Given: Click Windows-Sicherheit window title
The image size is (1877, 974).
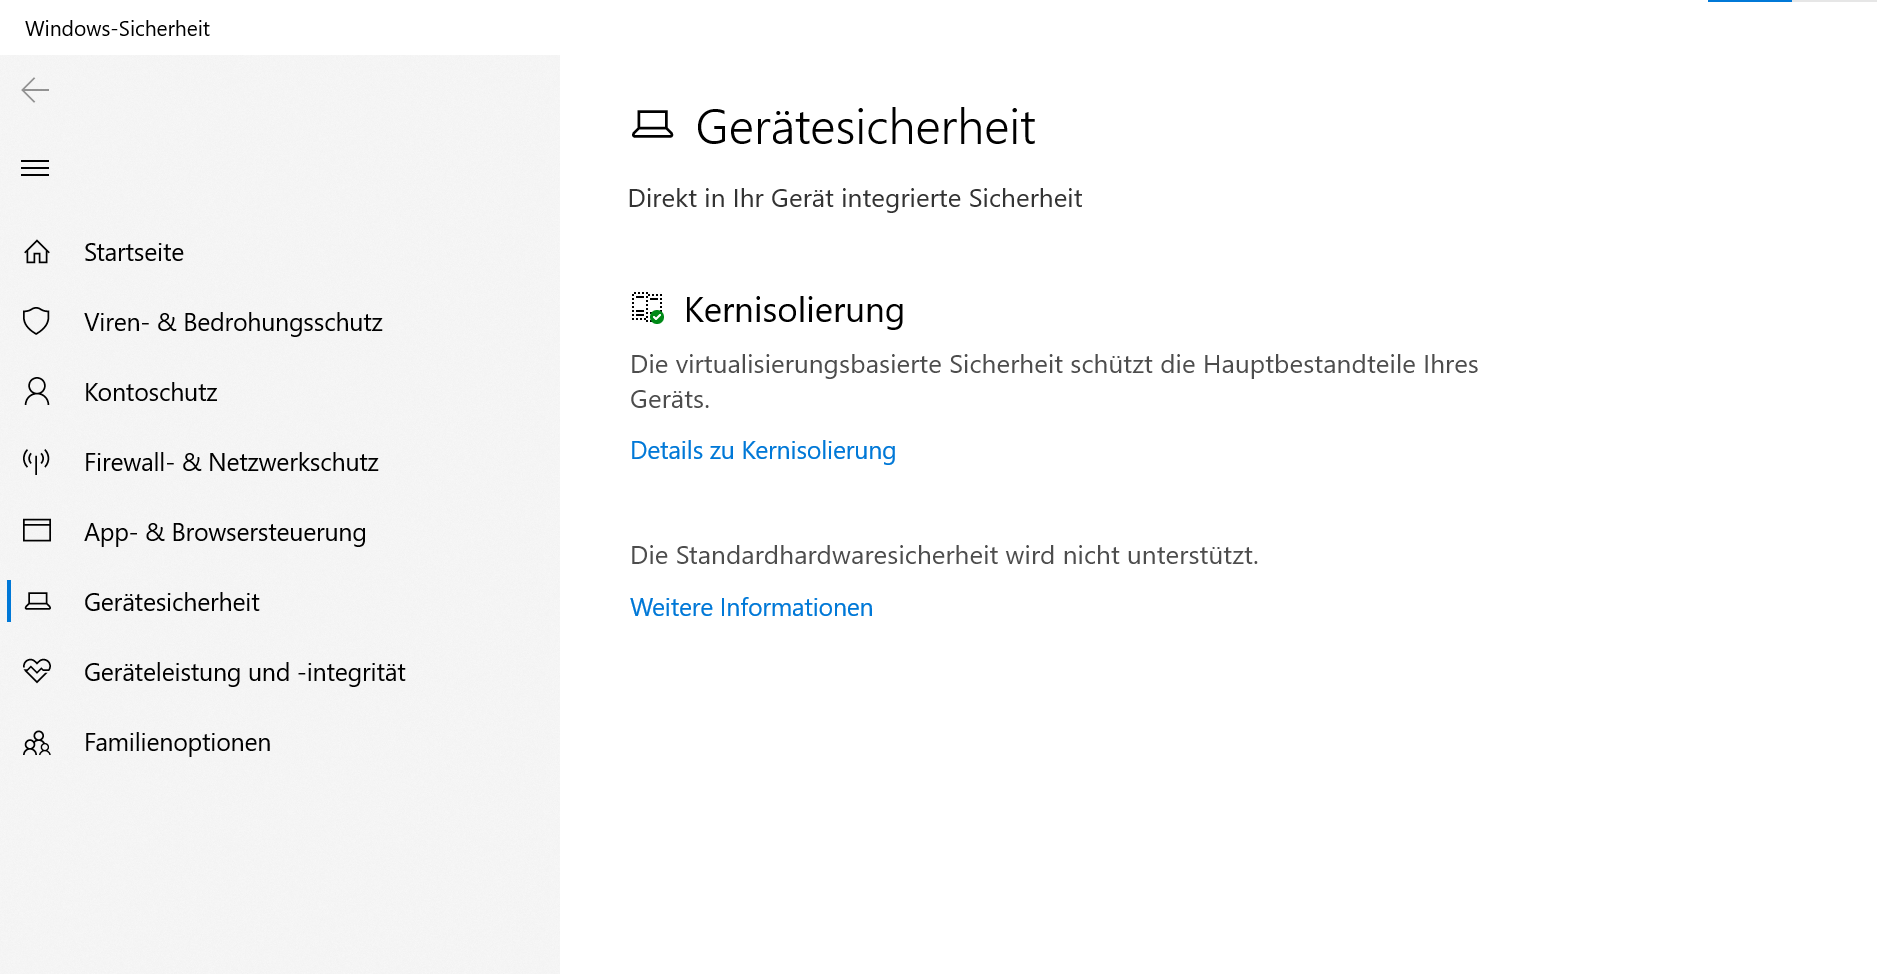Looking at the screenshot, I should (x=117, y=28).
